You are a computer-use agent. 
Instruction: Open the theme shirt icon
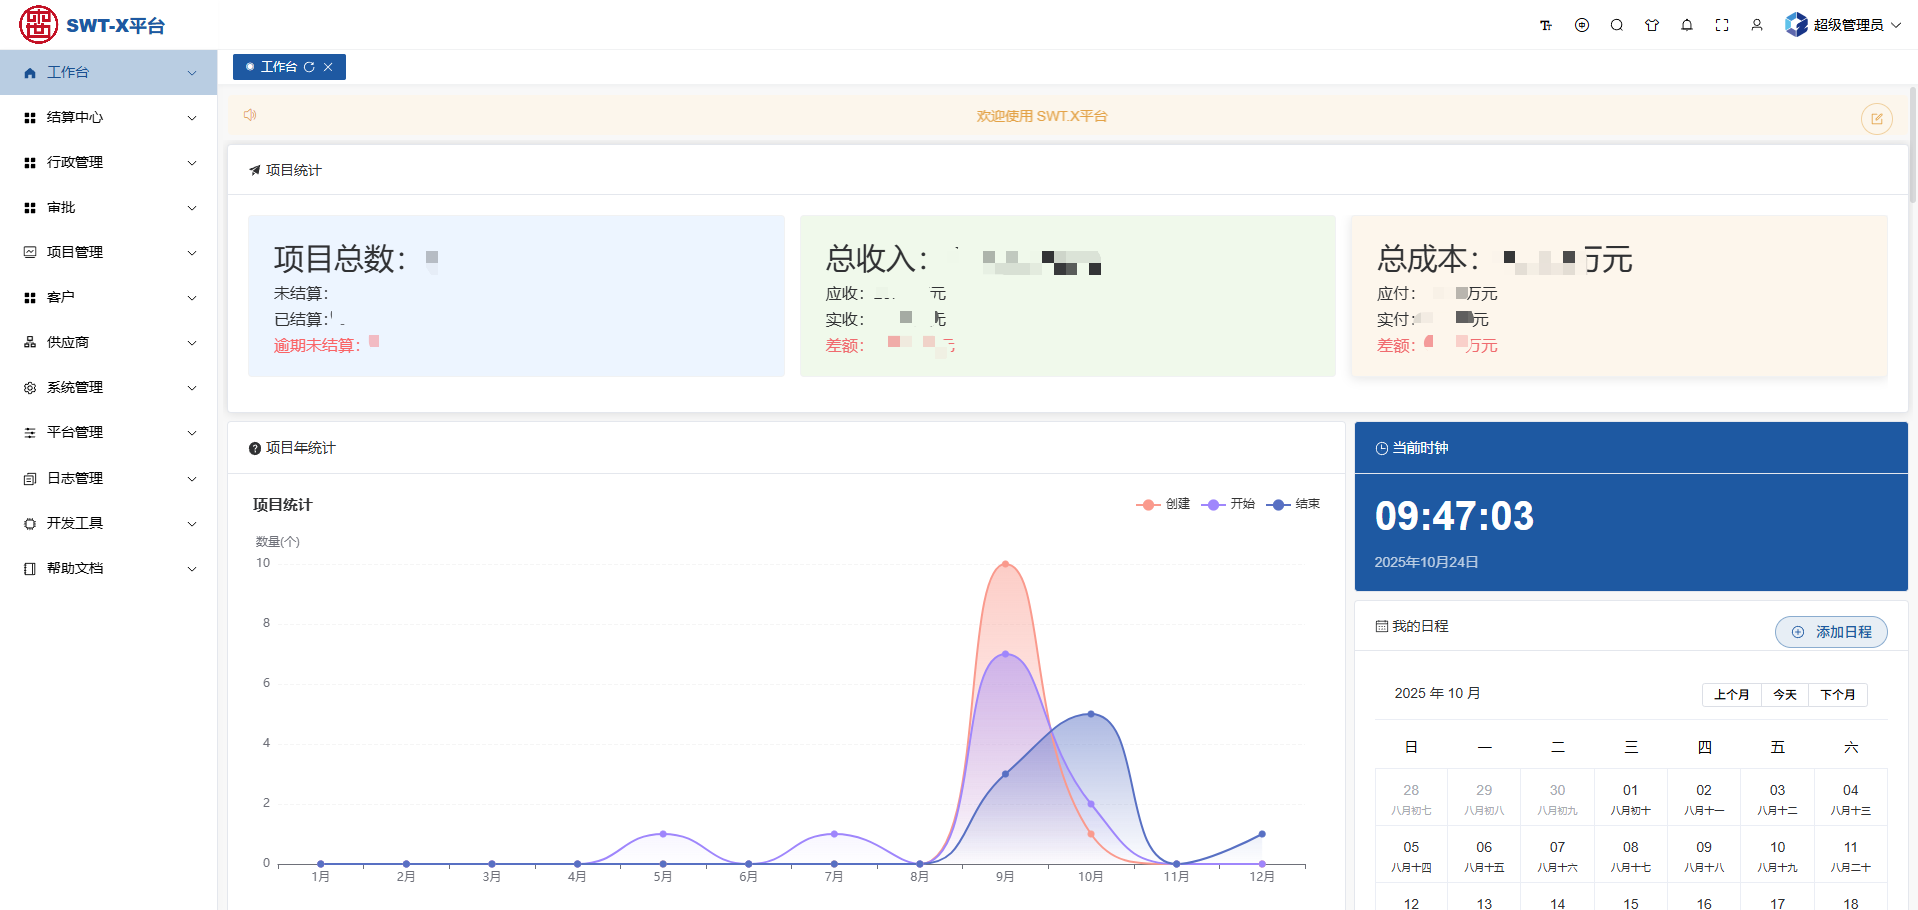[x=1652, y=25]
